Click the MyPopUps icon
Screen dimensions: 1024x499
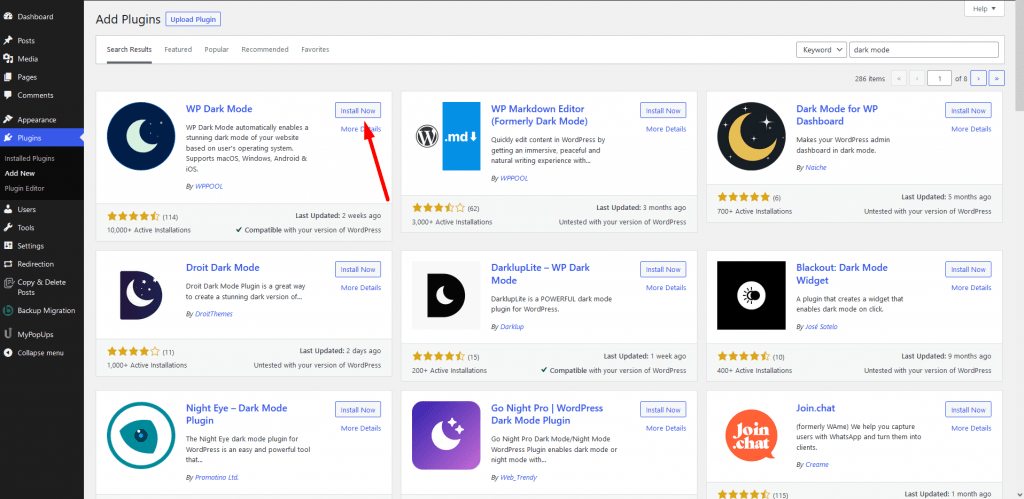[x=8, y=334]
